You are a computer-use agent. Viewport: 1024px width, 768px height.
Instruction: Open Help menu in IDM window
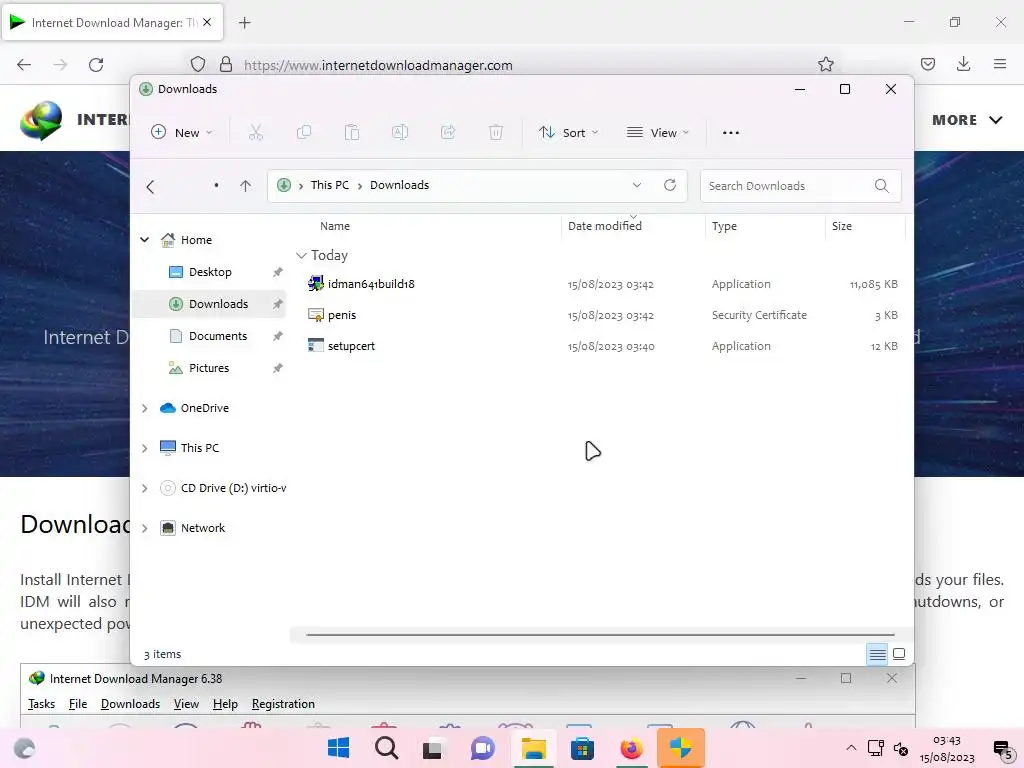pos(225,703)
